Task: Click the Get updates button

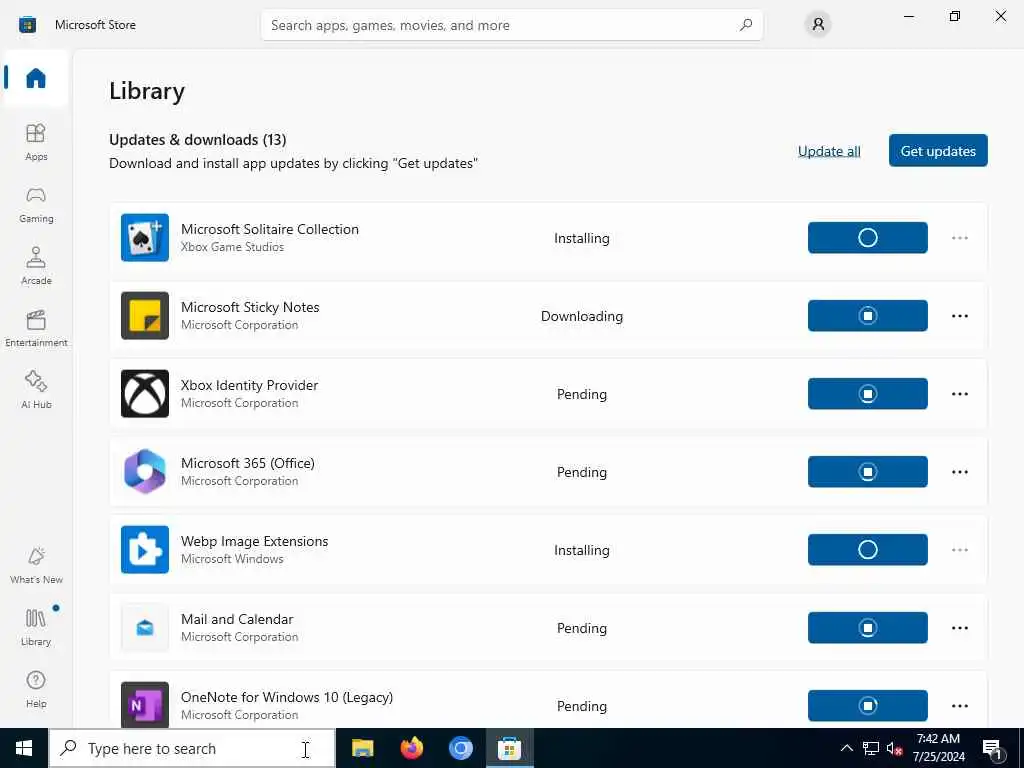Action: (x=938, y=151)
